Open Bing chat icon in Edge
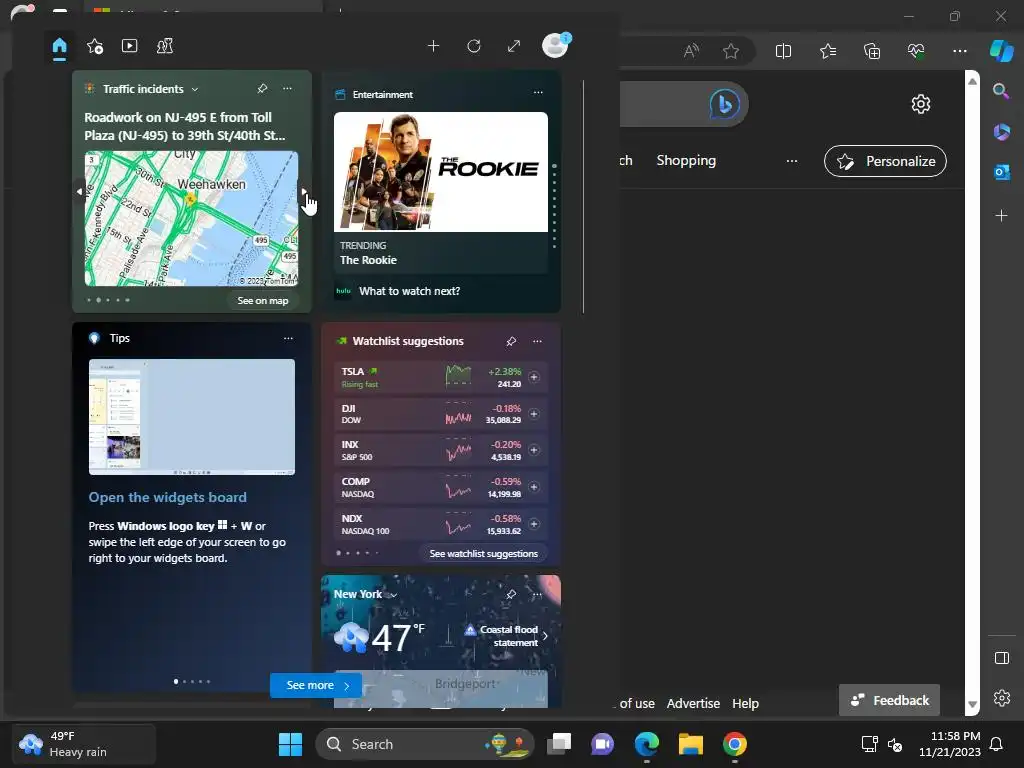 pos(724,104)
